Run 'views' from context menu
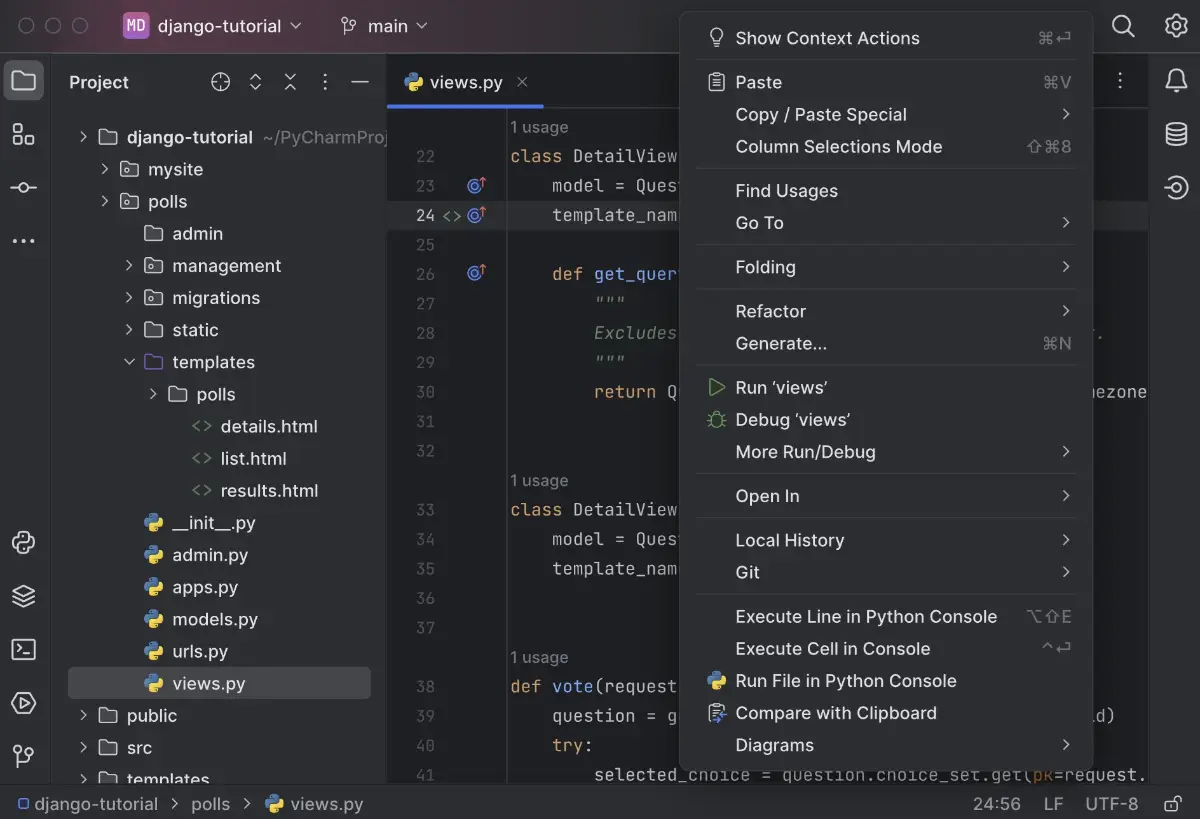This screenshot has height=819, width=1200. [886, 387]
